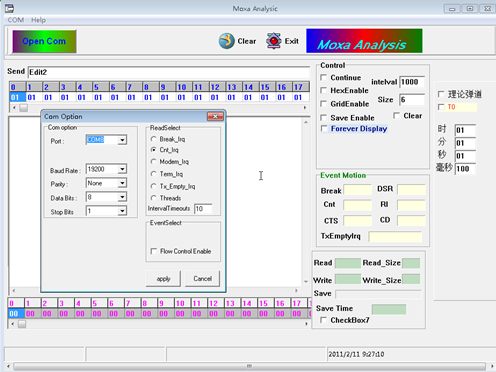Open the Baud Rate dropdown
Image resolution: width=496 pixels, height=372 pixels.
[122, 169]
